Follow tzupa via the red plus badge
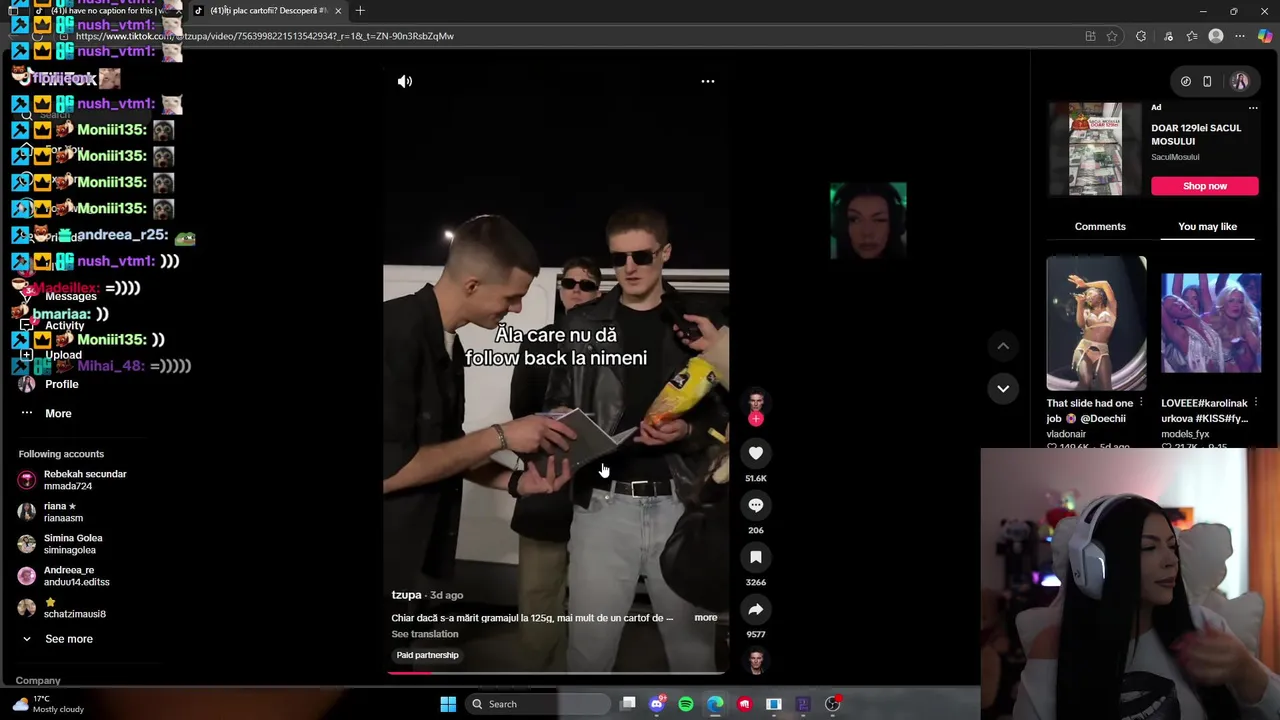1280x720 pixels. pos(756,419)
